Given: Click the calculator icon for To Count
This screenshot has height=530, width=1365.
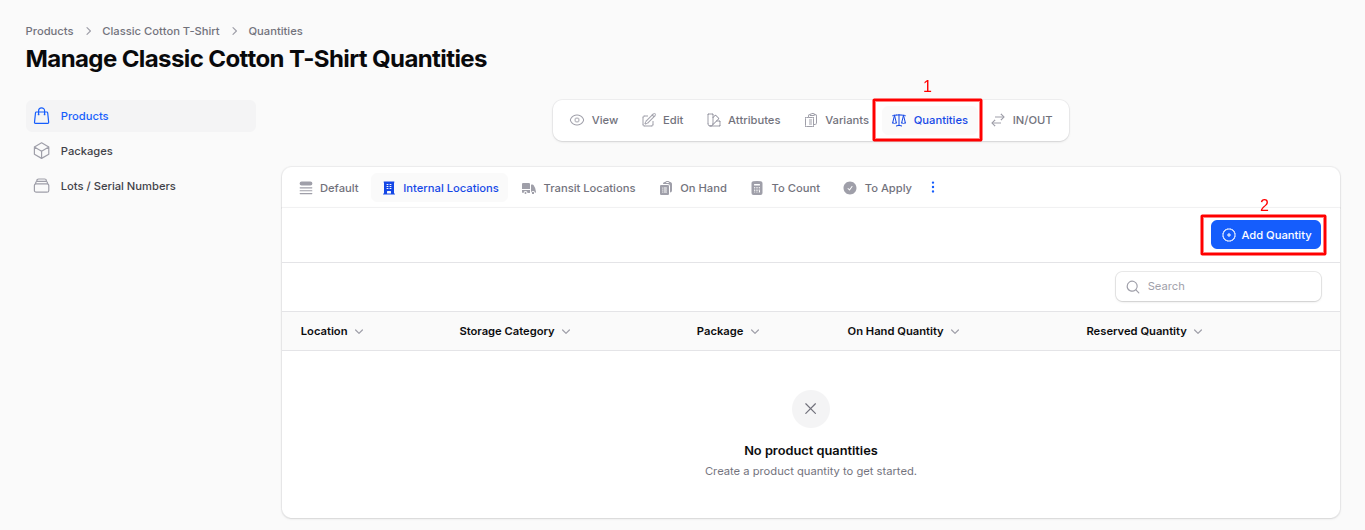Looking at the screenshot, I should pos(757,188).
